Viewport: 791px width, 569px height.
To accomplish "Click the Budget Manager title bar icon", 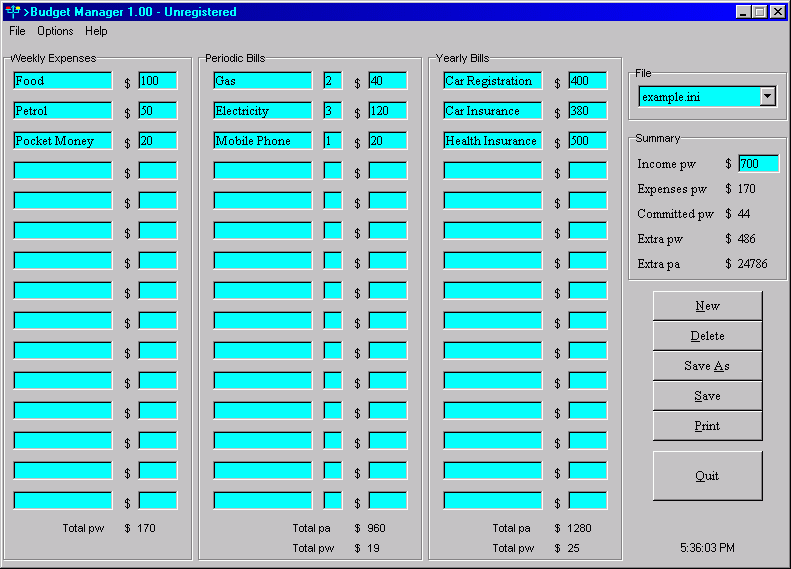I will coord(13,12).
